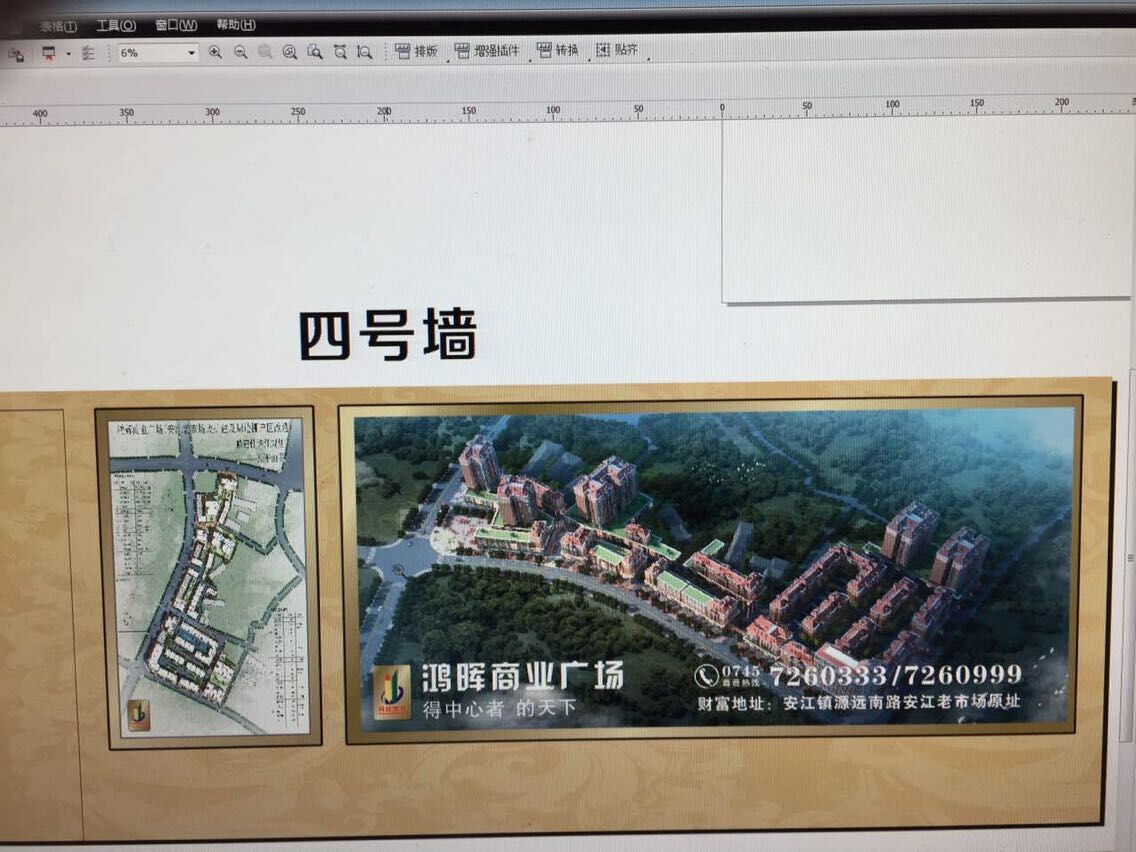Open the 6% zoom level dropdown
This screenshot has height=852, width=1136.
(191, 53)
